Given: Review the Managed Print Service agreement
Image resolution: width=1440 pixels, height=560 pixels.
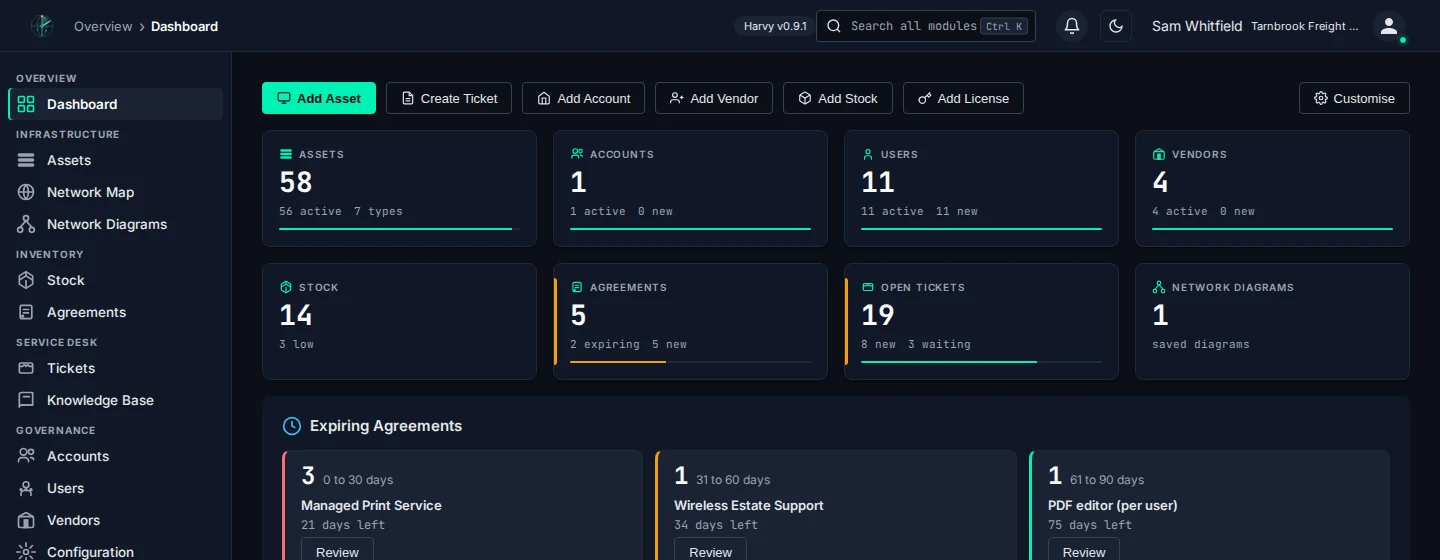Looking at the screenshot, I should pos(337,550).
